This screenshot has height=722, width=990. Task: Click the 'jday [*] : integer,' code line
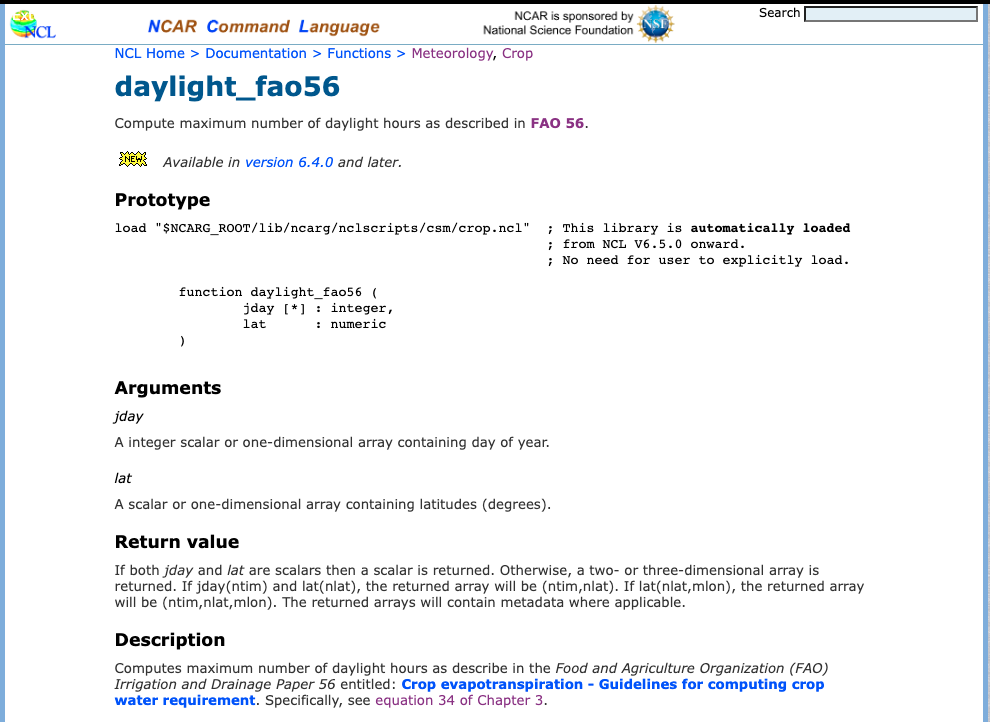pos(318,308)
